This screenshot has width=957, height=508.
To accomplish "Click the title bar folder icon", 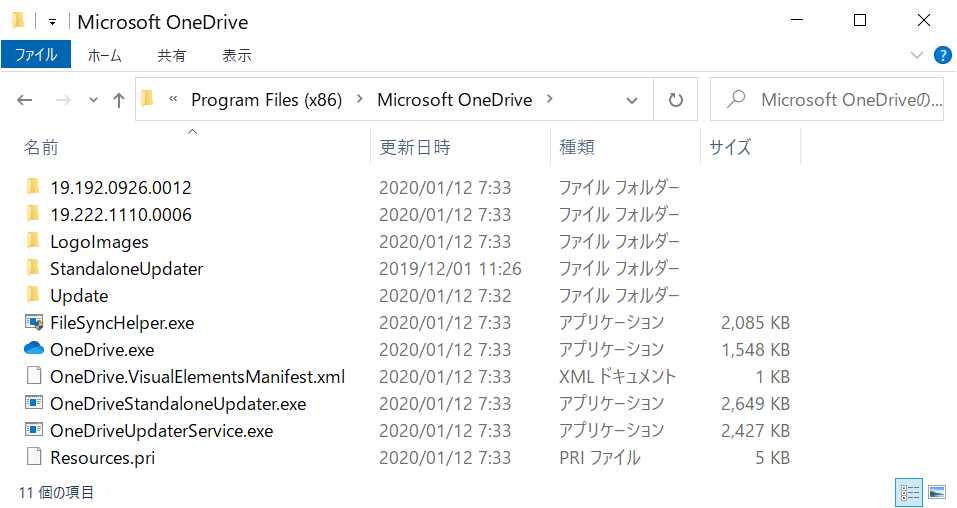I will click(18, 21).
